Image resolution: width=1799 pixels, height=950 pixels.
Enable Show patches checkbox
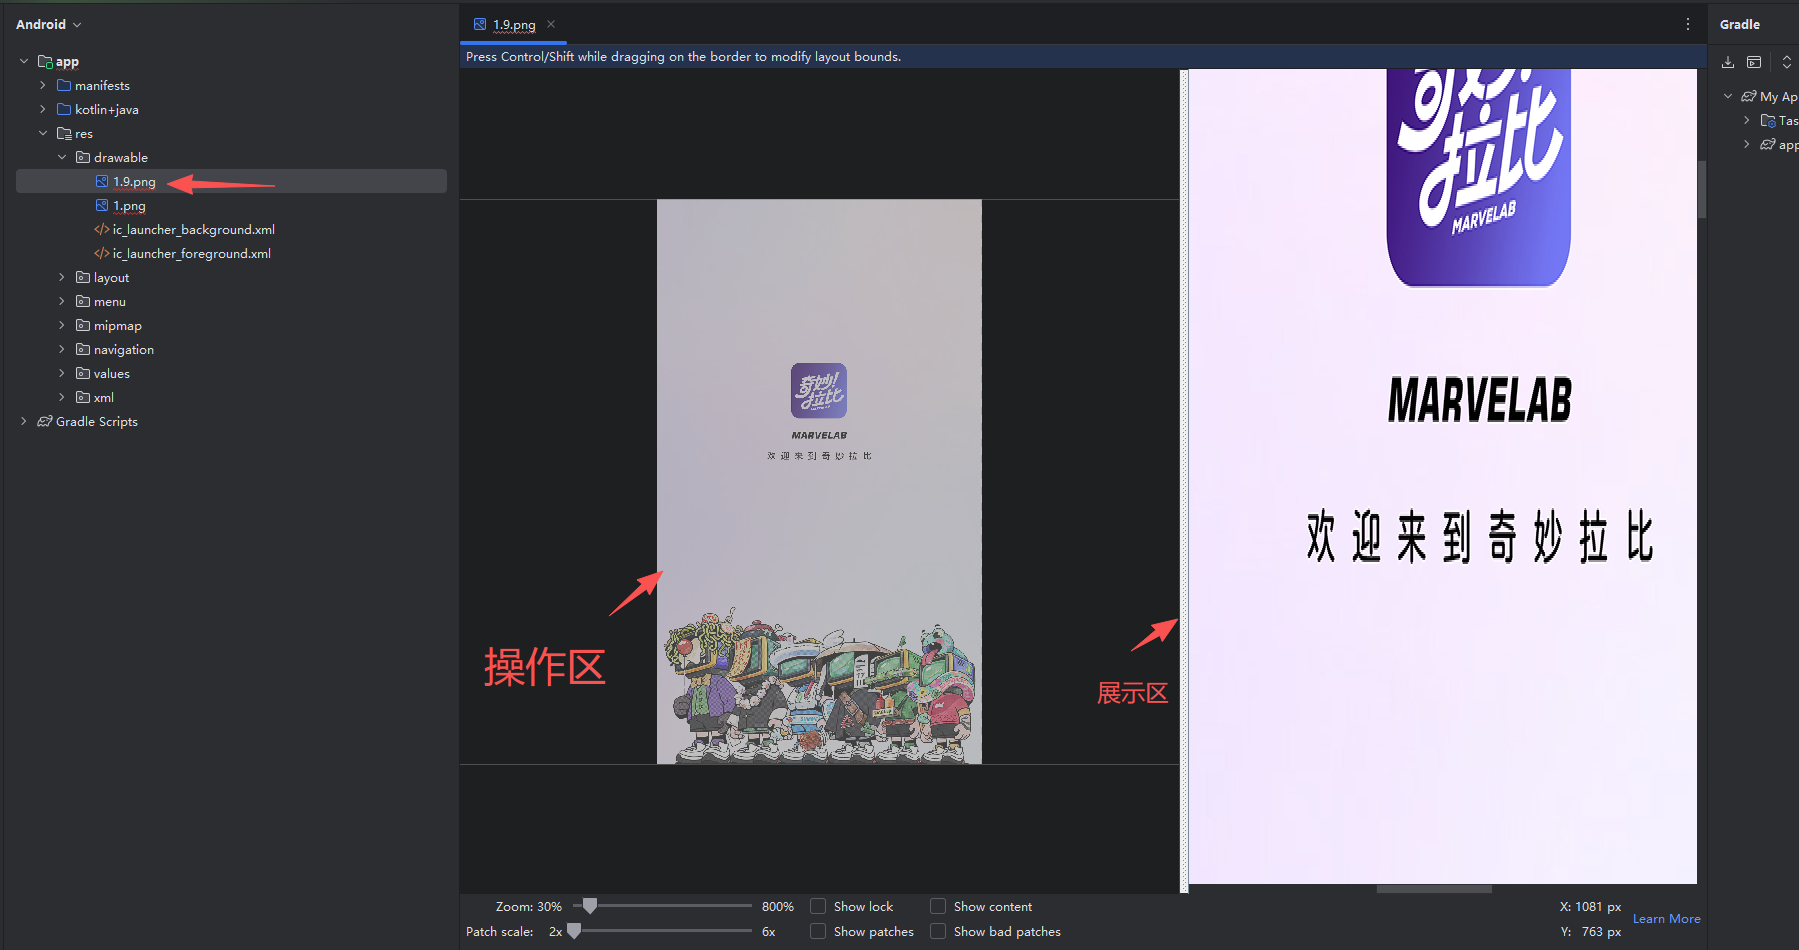[x=818, y=931]
